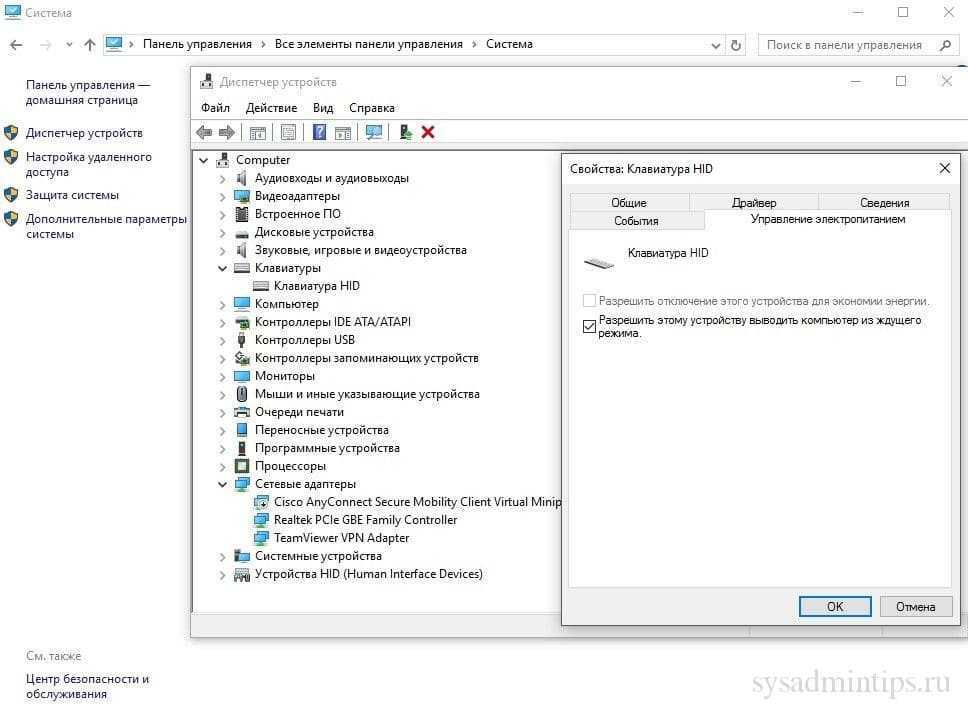Click the update driver toolbar icon
The width and height of the screenshot is (968, 719).
click(405, 132)
